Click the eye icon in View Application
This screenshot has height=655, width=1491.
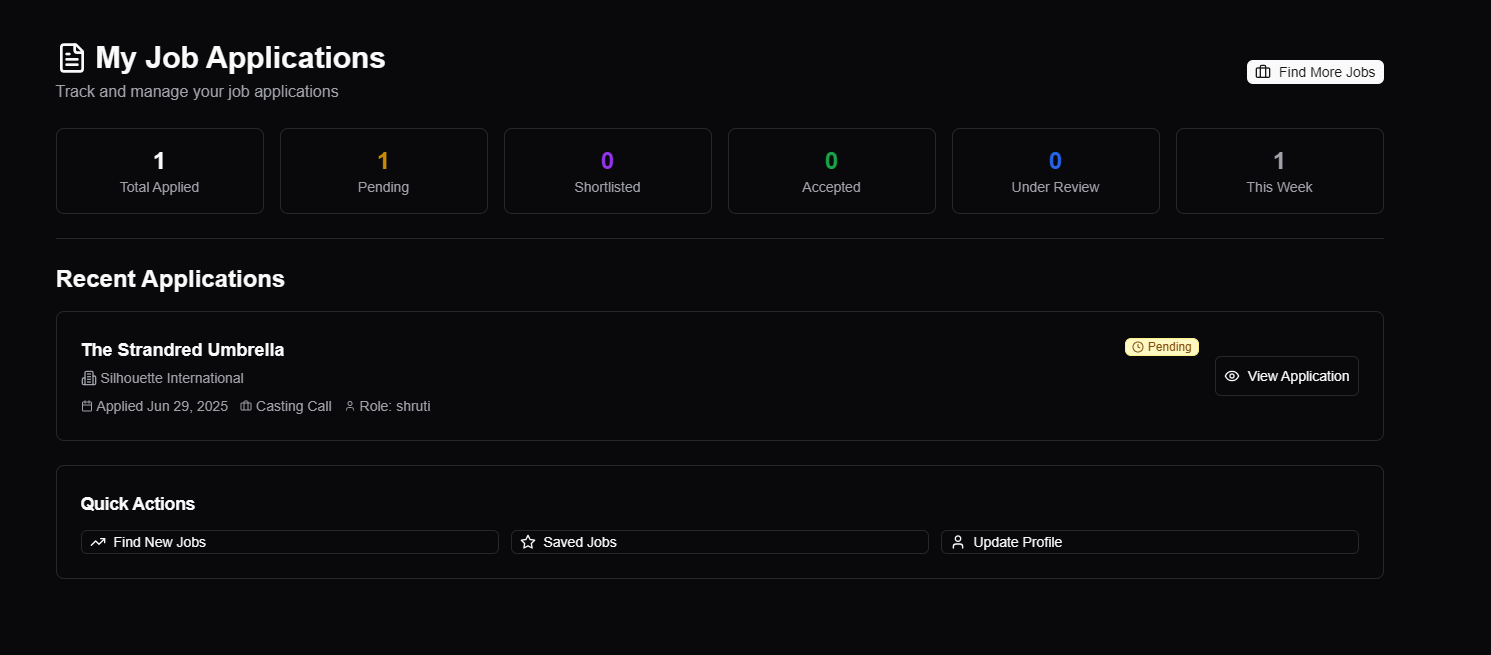1232,376
